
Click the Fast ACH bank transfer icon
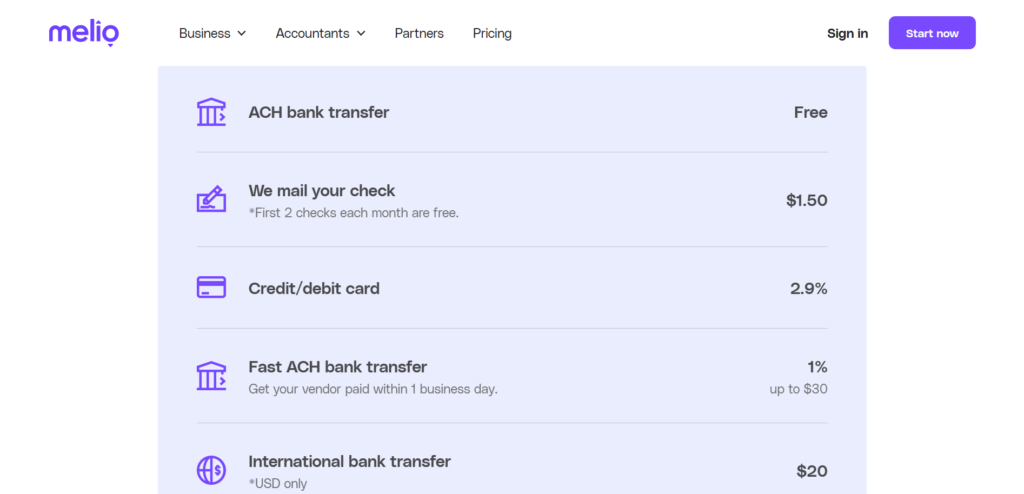211,376
